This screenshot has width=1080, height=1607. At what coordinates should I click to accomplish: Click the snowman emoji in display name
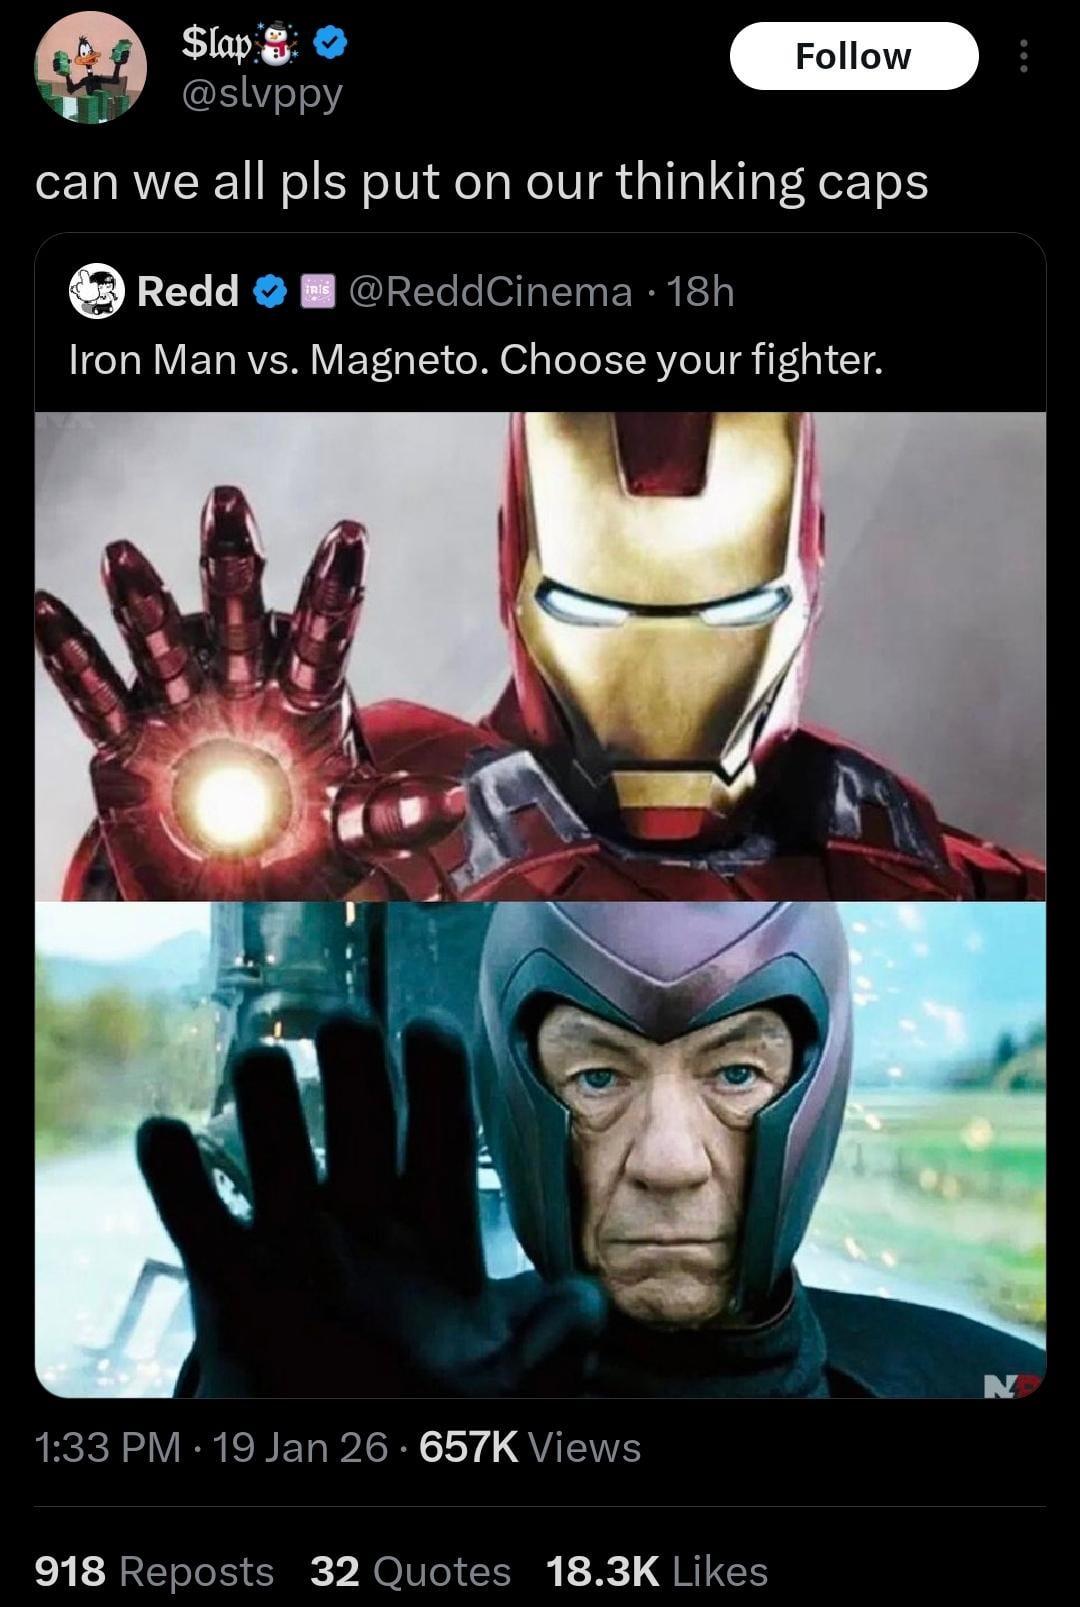point(282,41)
